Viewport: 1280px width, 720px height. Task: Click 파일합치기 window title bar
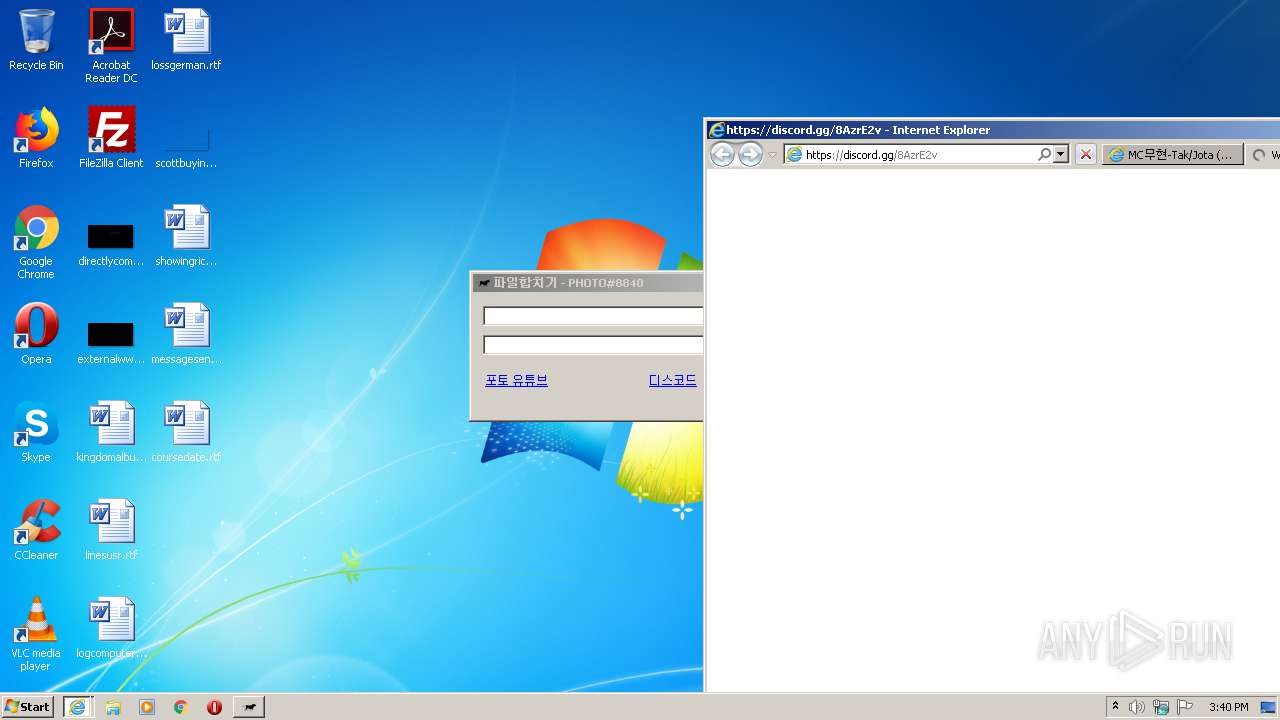(x=588, y=283)
